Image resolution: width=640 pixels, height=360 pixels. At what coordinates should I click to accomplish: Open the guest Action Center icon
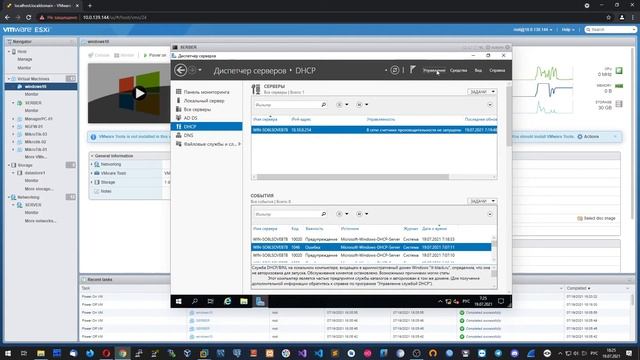501,301
